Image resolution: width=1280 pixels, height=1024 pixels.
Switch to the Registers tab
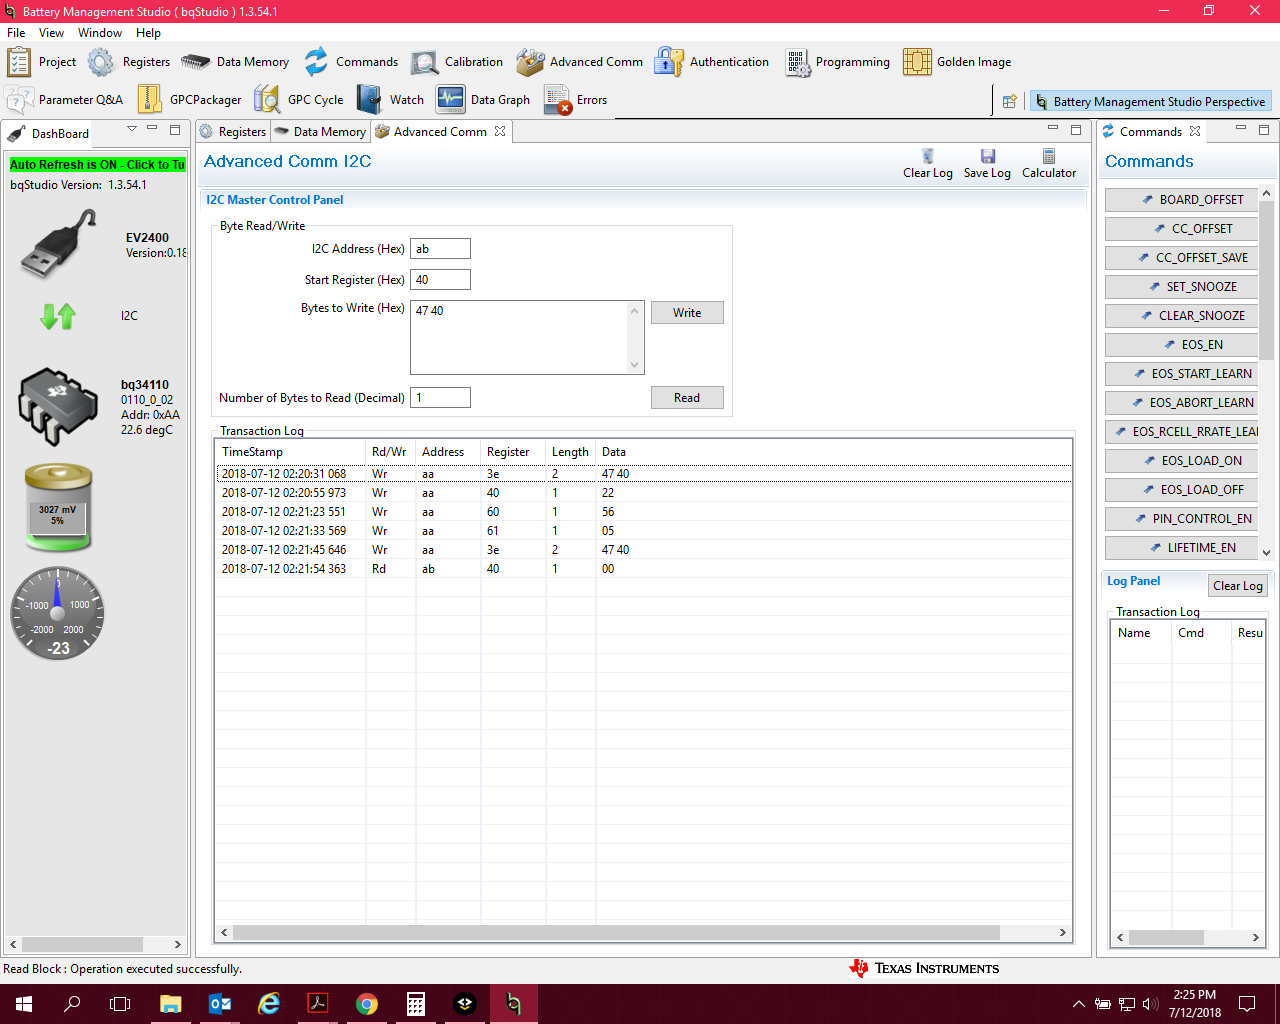(x=232, y=132)
